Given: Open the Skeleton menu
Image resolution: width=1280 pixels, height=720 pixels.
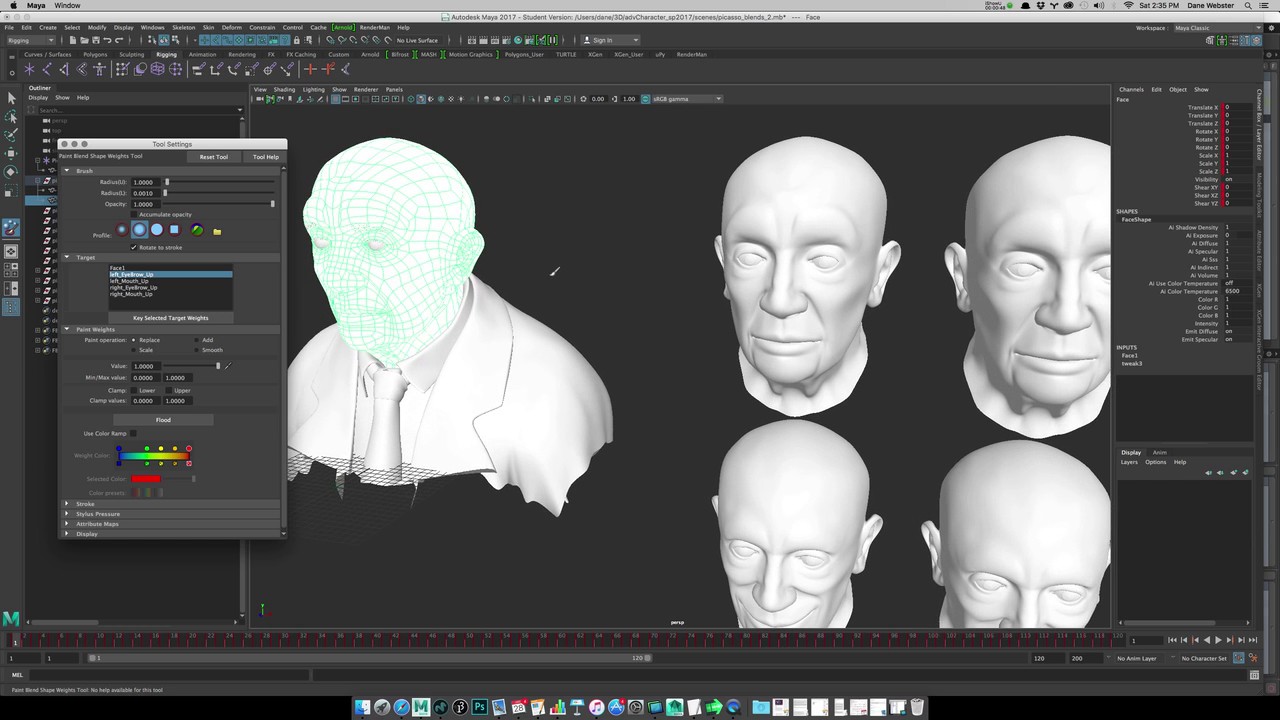Looking at the screenshot, I should [x=183, y=28].
